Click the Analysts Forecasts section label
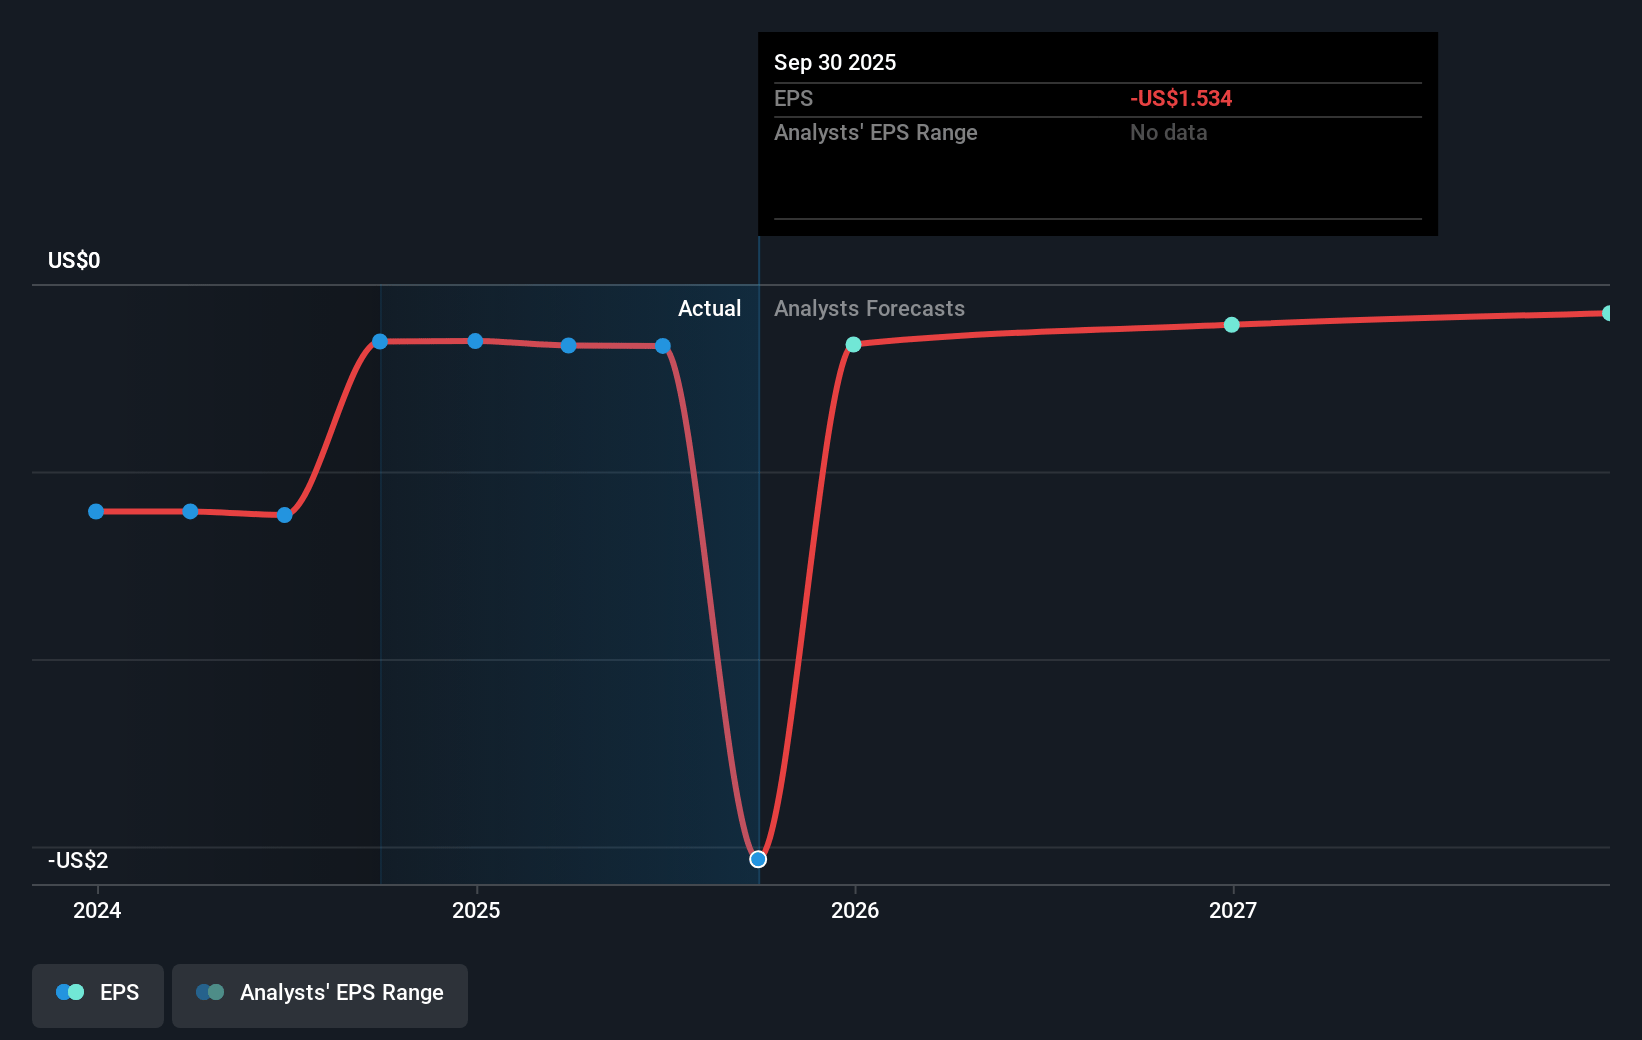This screenshot has width=1642, height=1040. tap(869, 309)
